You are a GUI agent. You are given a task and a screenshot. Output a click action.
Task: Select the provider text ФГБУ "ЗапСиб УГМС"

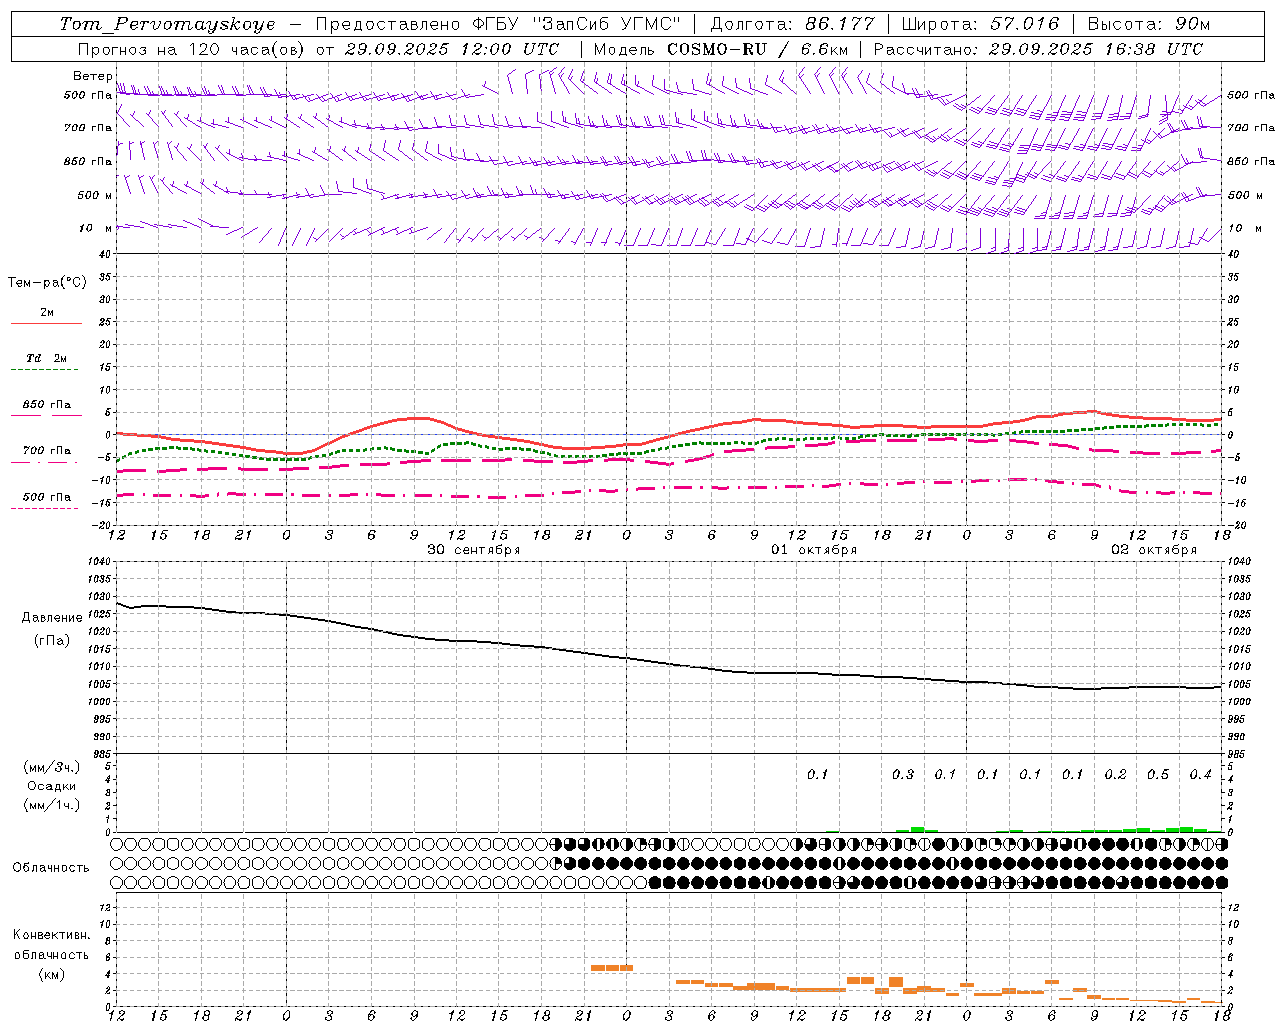(575, 24)
